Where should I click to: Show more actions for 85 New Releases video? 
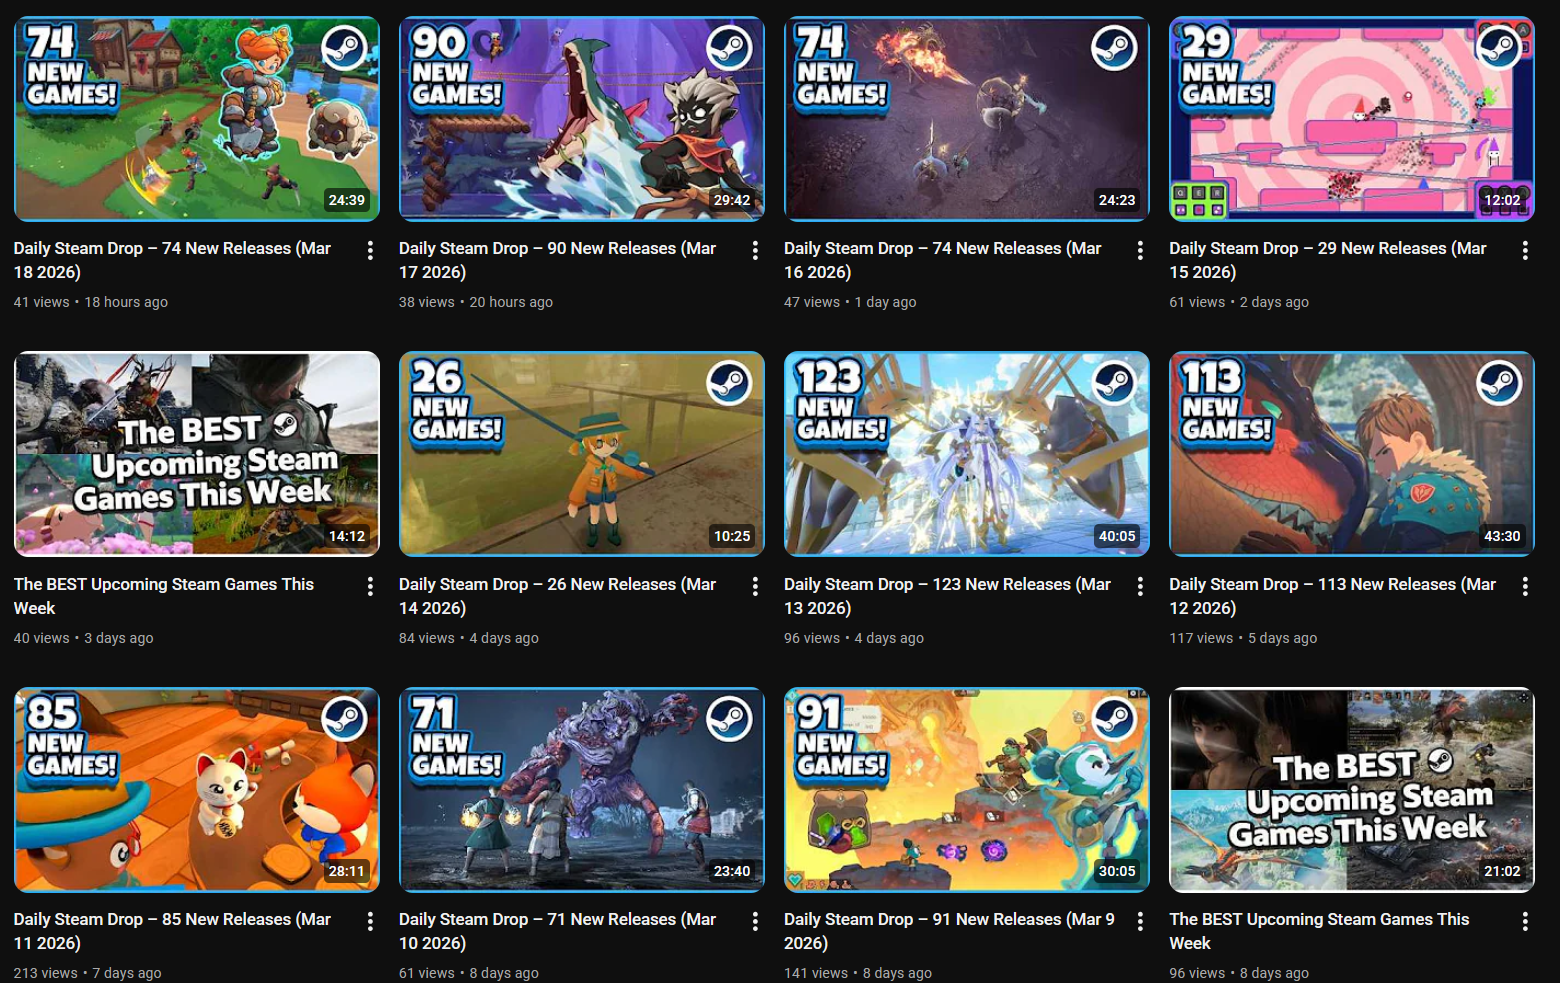(x=370, y=922)
